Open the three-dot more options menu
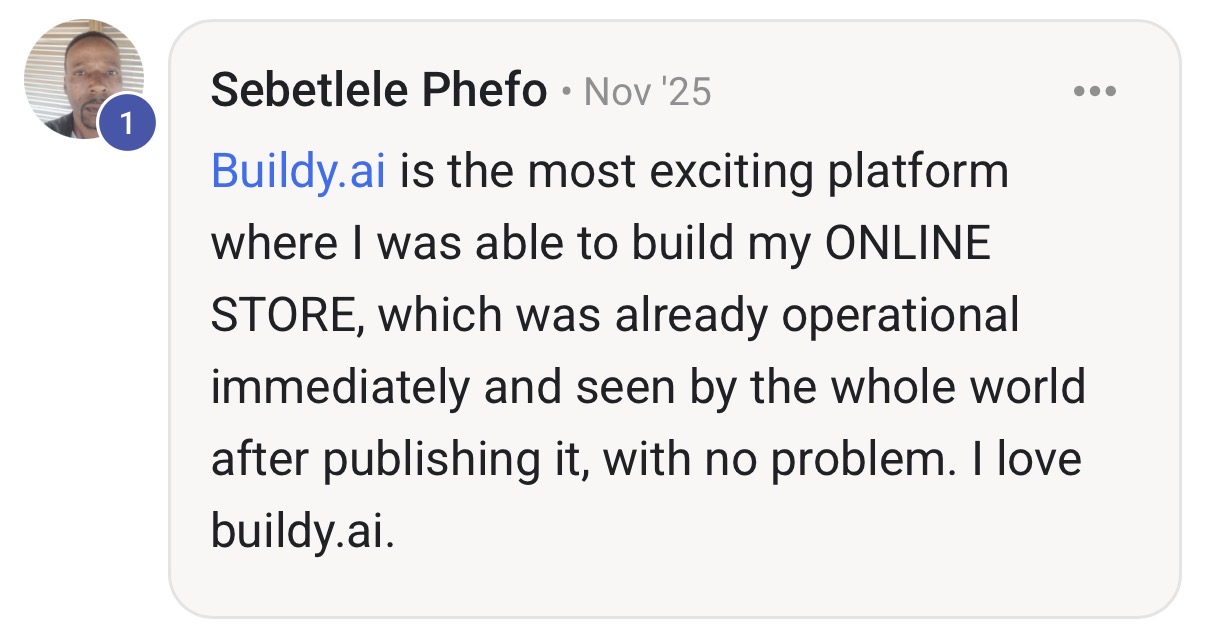1206x635 pixels. pyautogui.click(x=1094, y=92)
